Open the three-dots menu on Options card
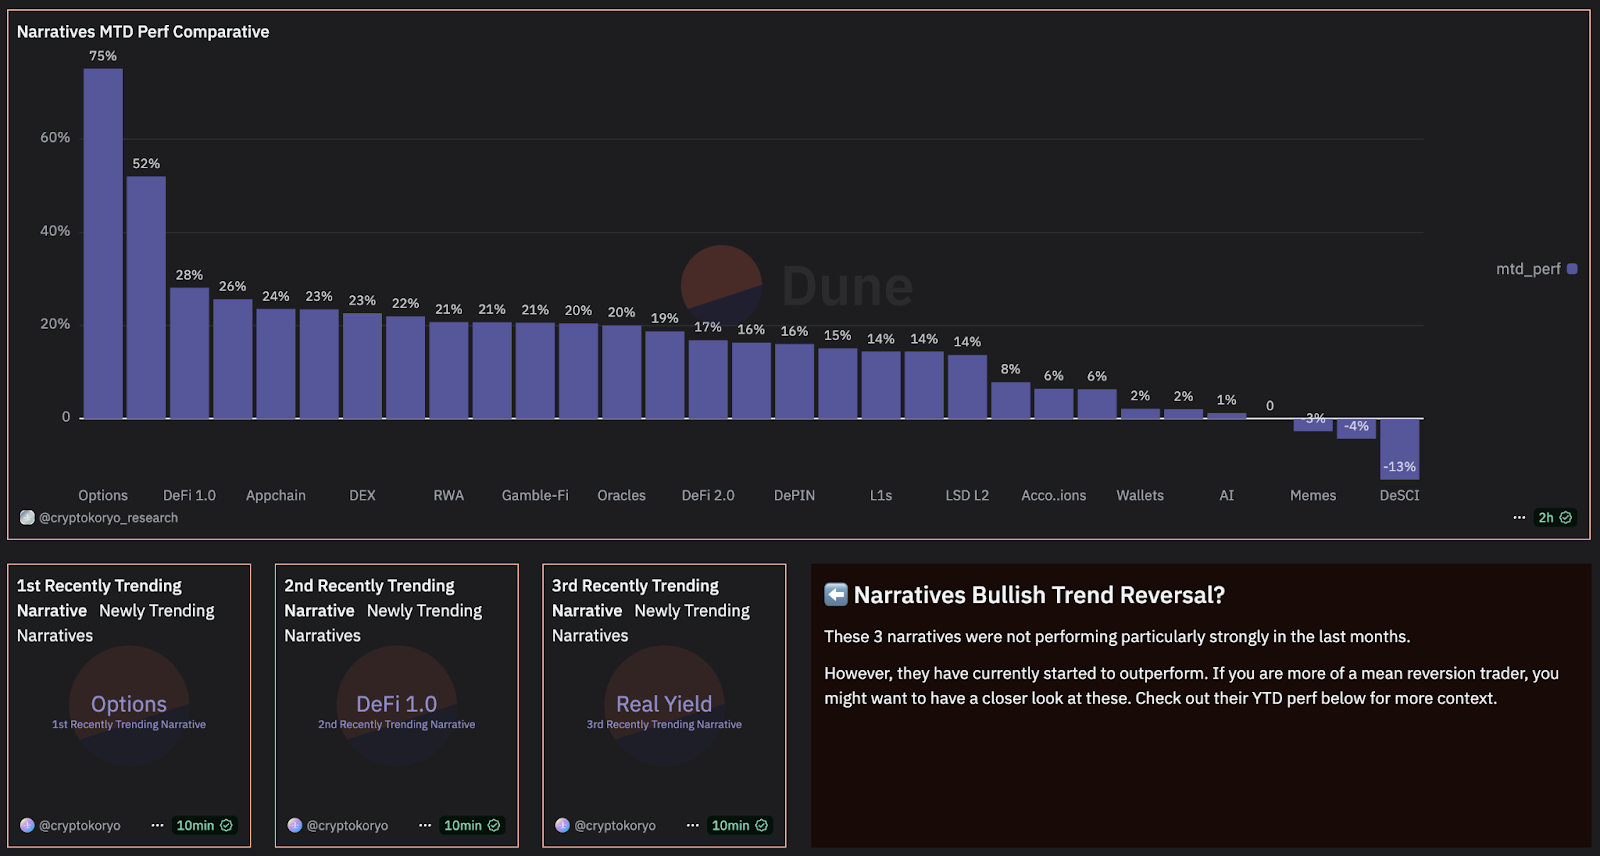The height and width of the screenshot is (856, 1600). click(x=157, y=825)
